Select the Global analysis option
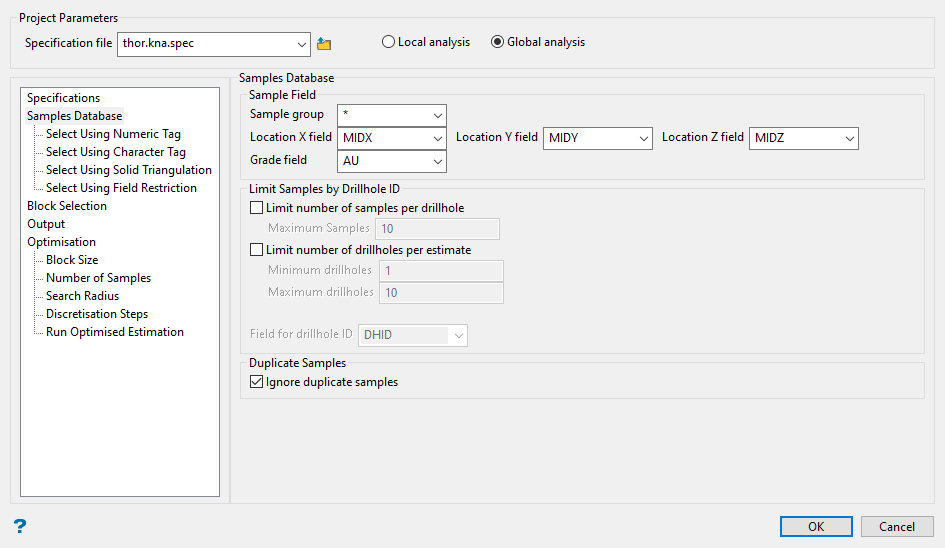 coord(497,42)
